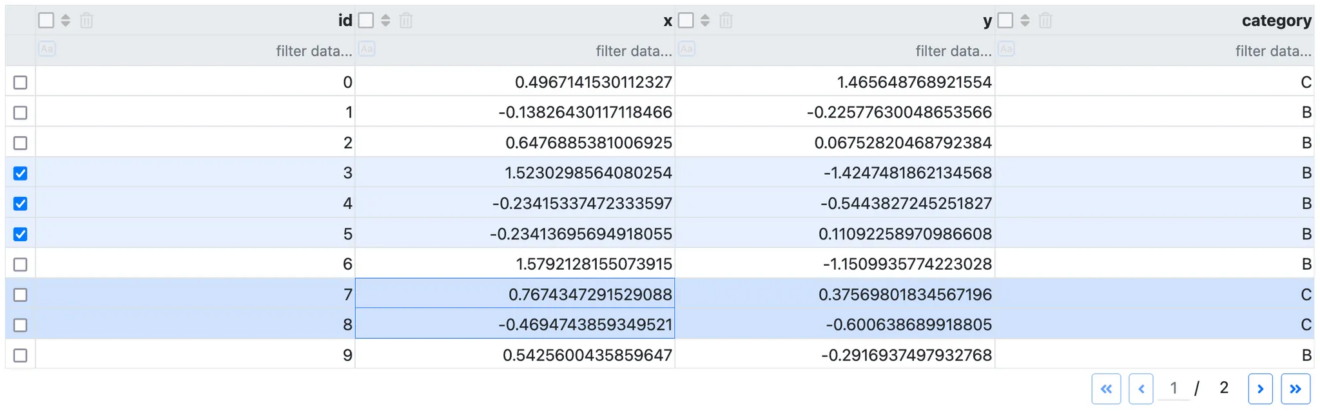Delete the category column using its trash icon
The height and width of the screenshot is (418, 1320).
[1046, 20]
